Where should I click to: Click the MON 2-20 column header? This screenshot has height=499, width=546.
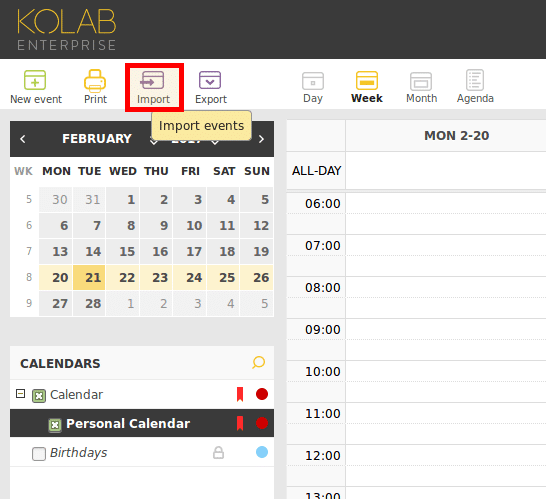tap(457, 135)
